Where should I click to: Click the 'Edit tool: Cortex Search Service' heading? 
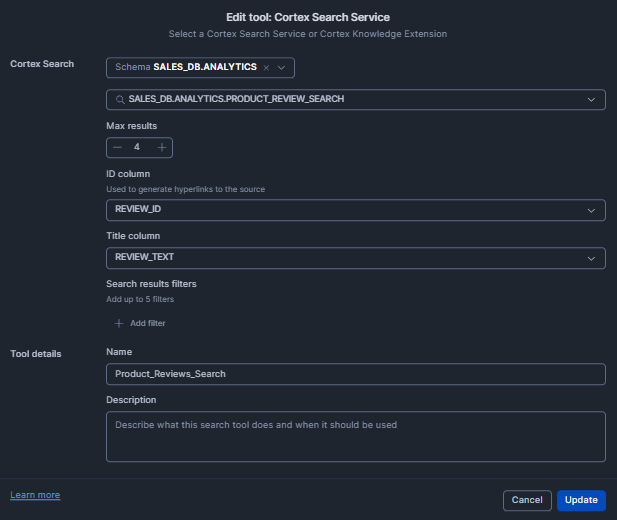(x=308, y=17)
